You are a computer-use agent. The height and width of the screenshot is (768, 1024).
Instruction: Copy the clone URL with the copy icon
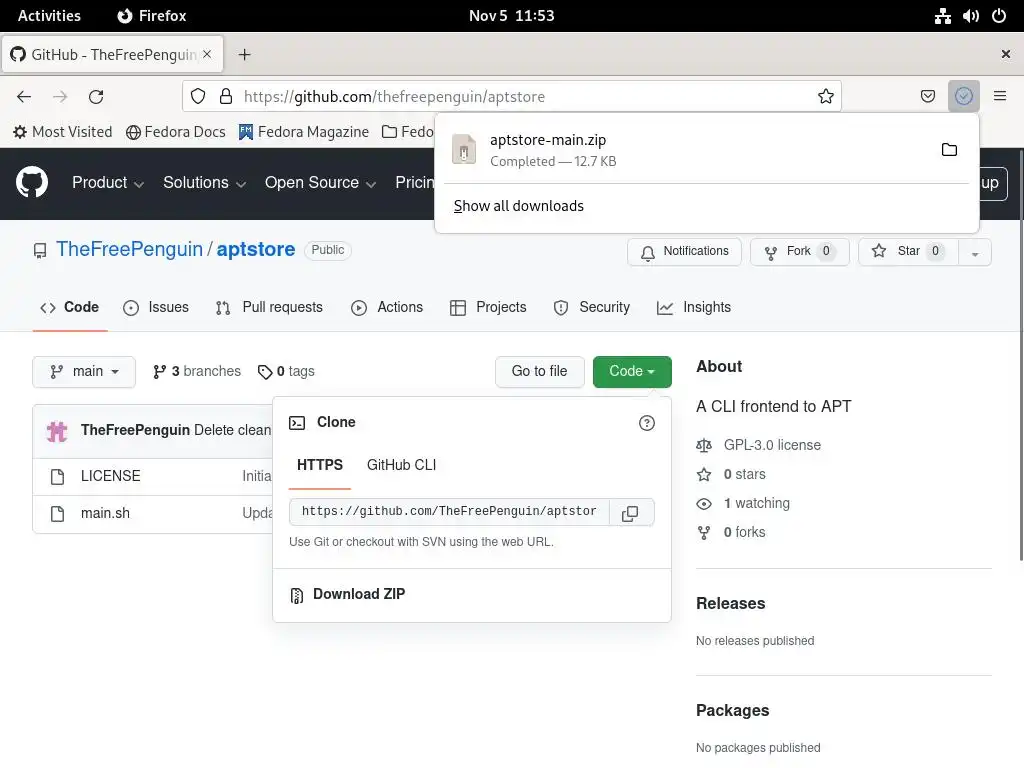point(630,513)
